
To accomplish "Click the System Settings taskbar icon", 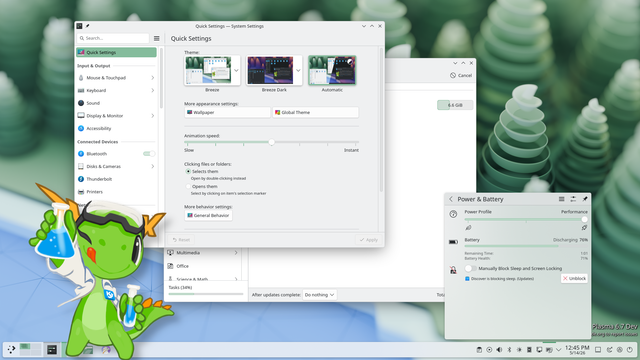I will tap(52, 349).
